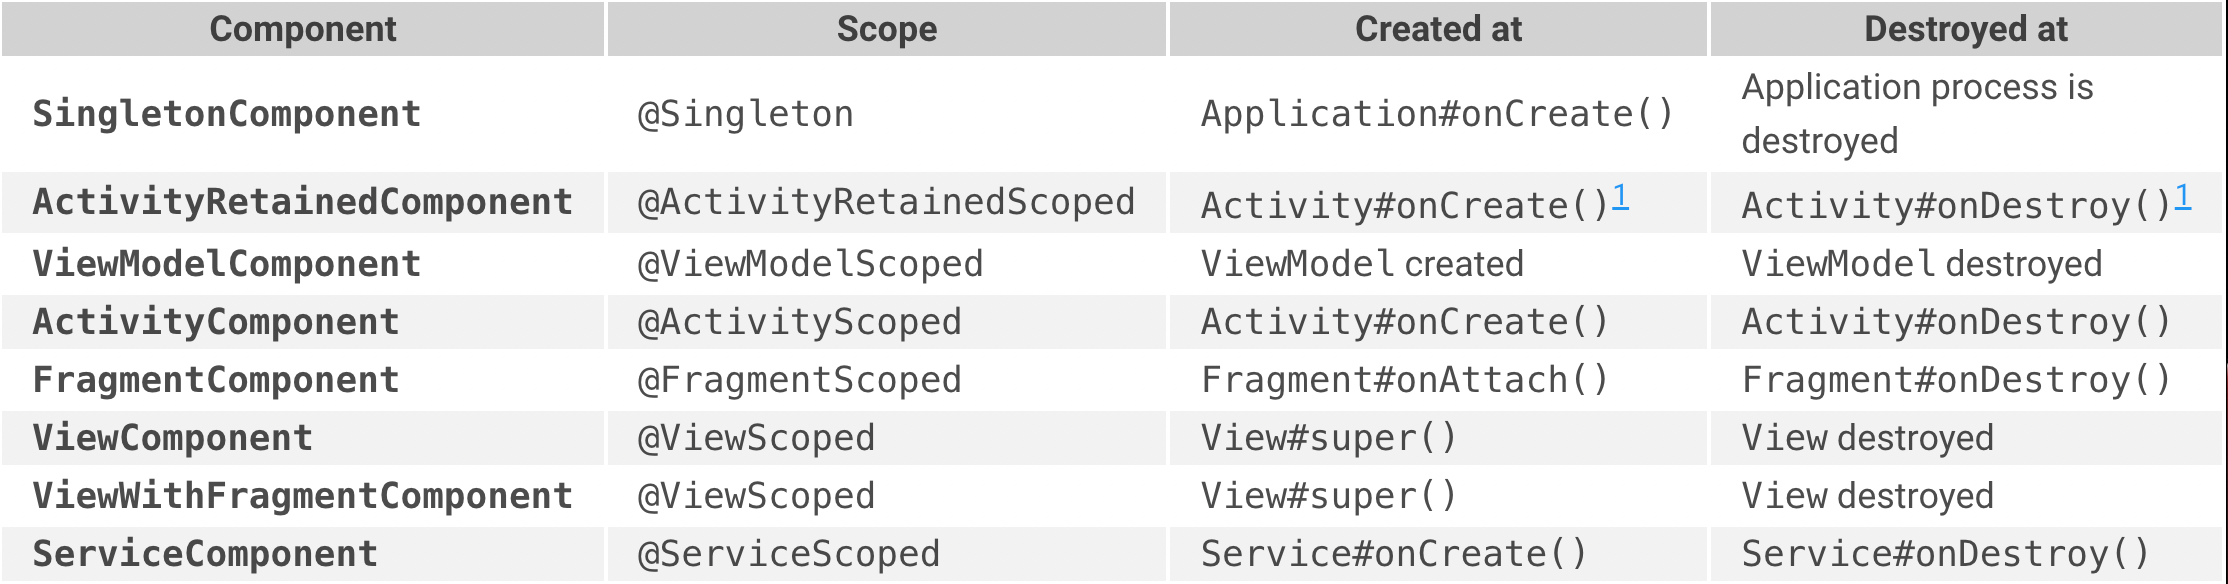This screenshot has height=584, width=2228.
Task: Click the @FragmentScoped scope cell
Action: [x=800, y=380]
